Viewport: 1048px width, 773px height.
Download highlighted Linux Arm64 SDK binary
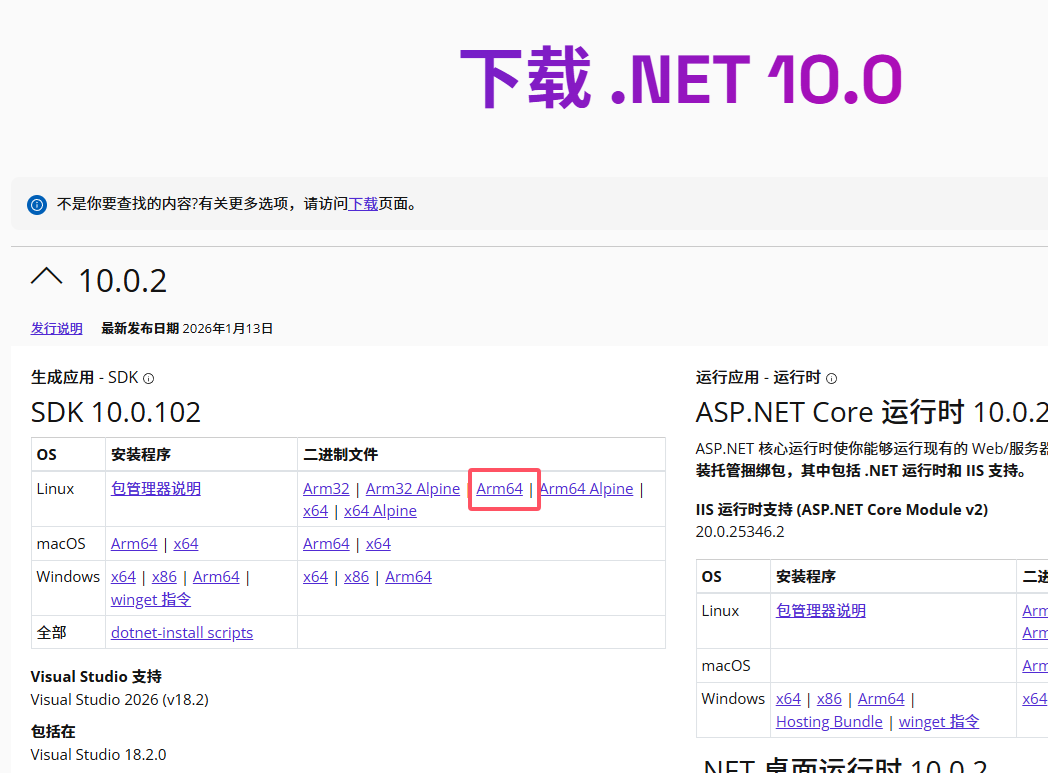[500, 488]
